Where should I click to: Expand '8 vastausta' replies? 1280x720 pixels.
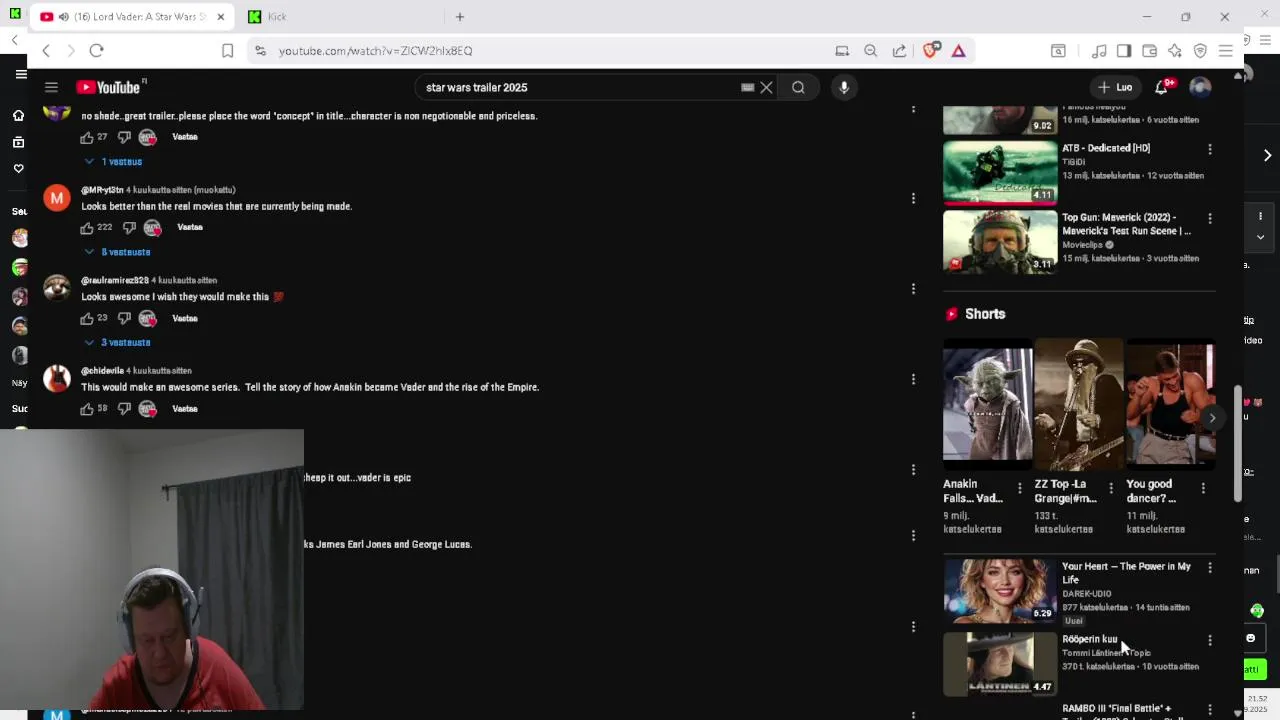point(117,252)
